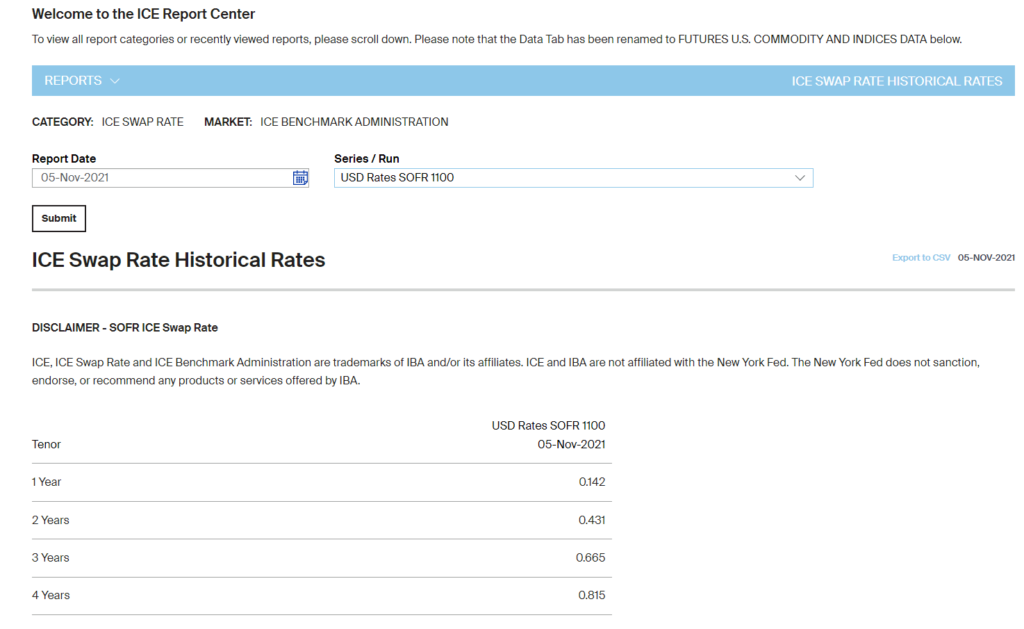Screen dimensions: 1024x629
Task: Click the ICE BENCHMARK ADMINISTRATION market value
Action: point(354,121)
